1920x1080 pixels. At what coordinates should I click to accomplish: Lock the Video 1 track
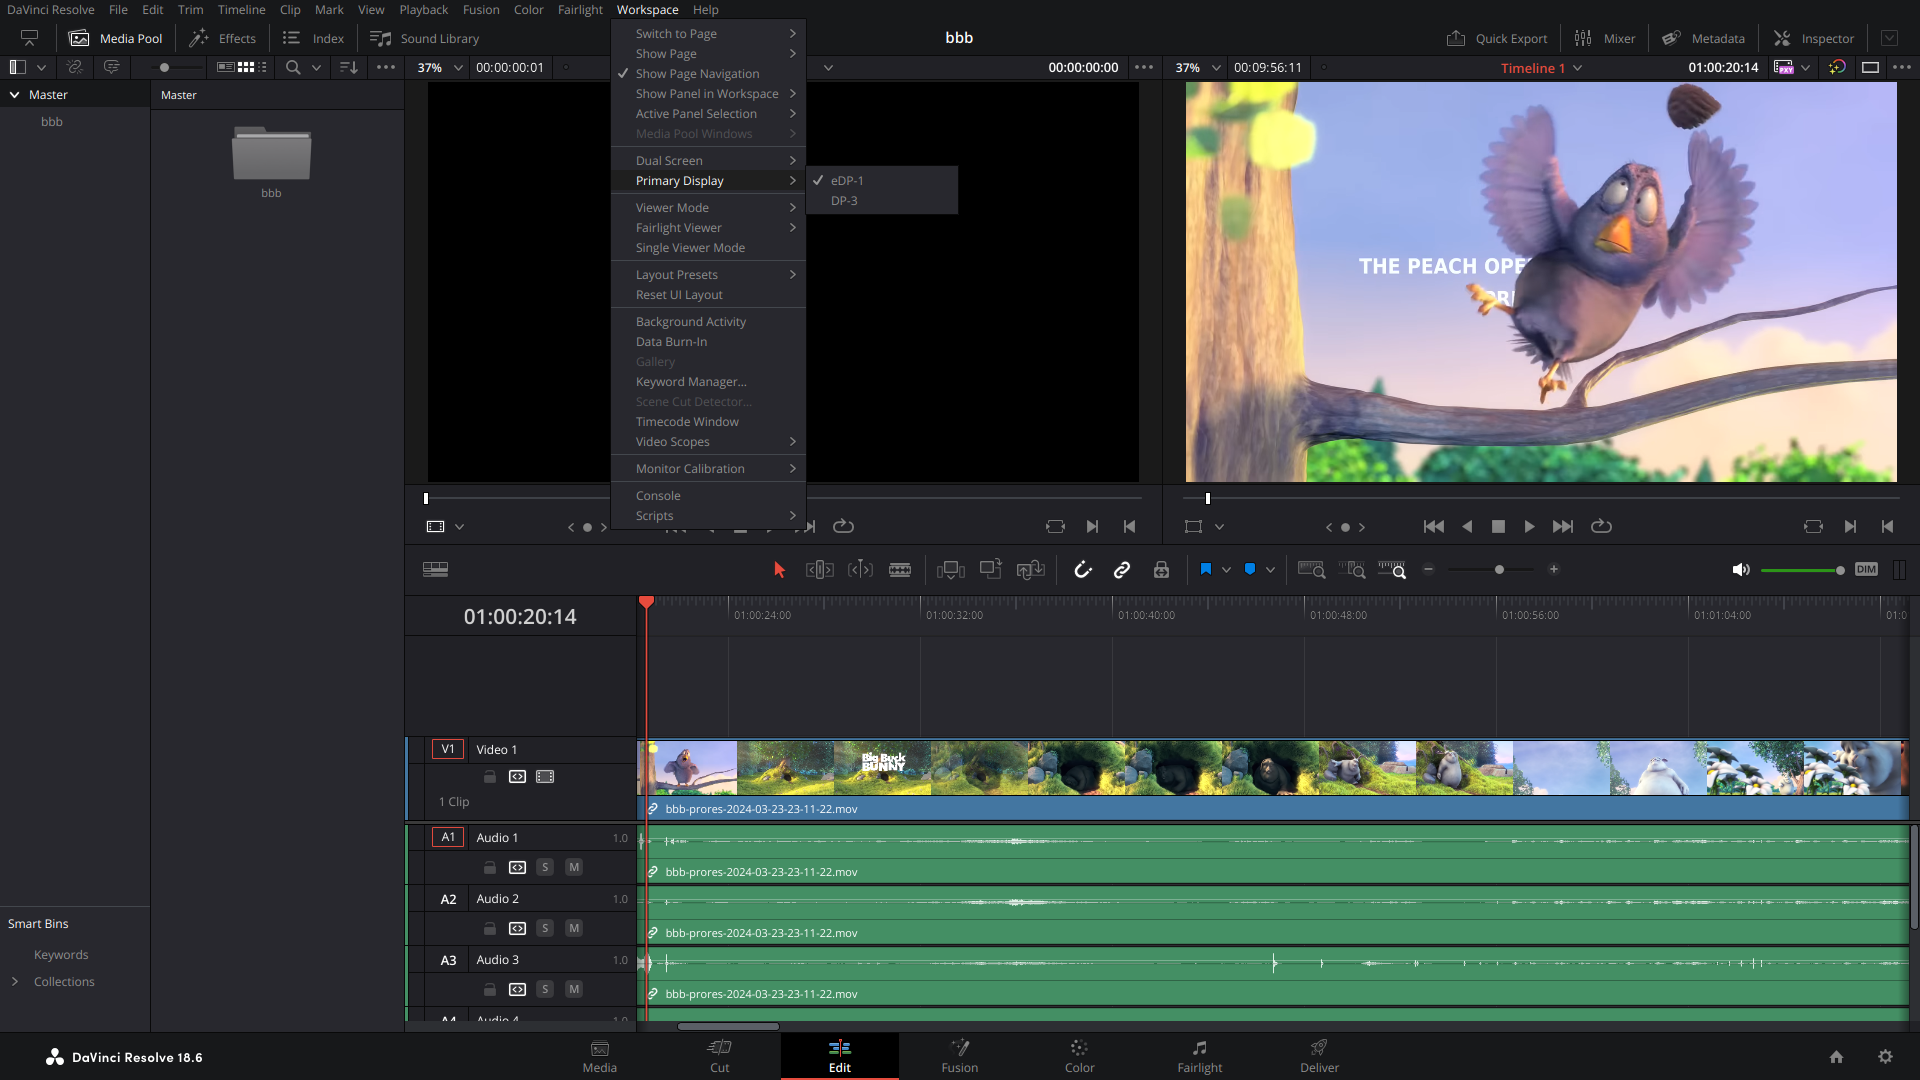[x=490, y=777]
